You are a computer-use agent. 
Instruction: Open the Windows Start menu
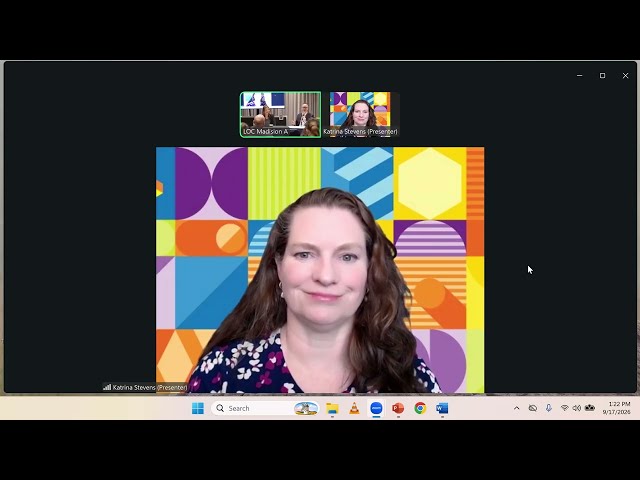point(198,408)
